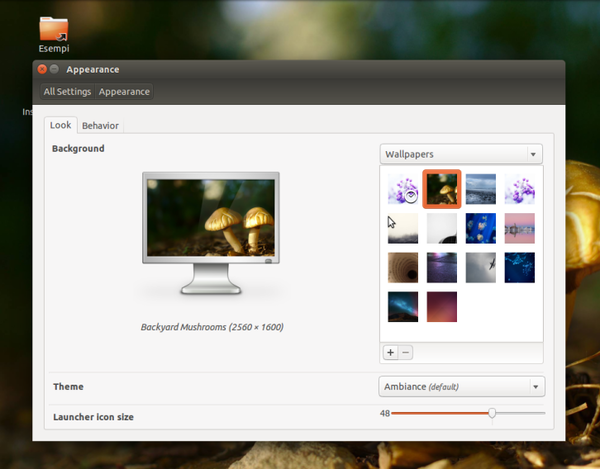
Task: Select the brown spiral tunnel wallpaper
Action: (x=403, y=267)
